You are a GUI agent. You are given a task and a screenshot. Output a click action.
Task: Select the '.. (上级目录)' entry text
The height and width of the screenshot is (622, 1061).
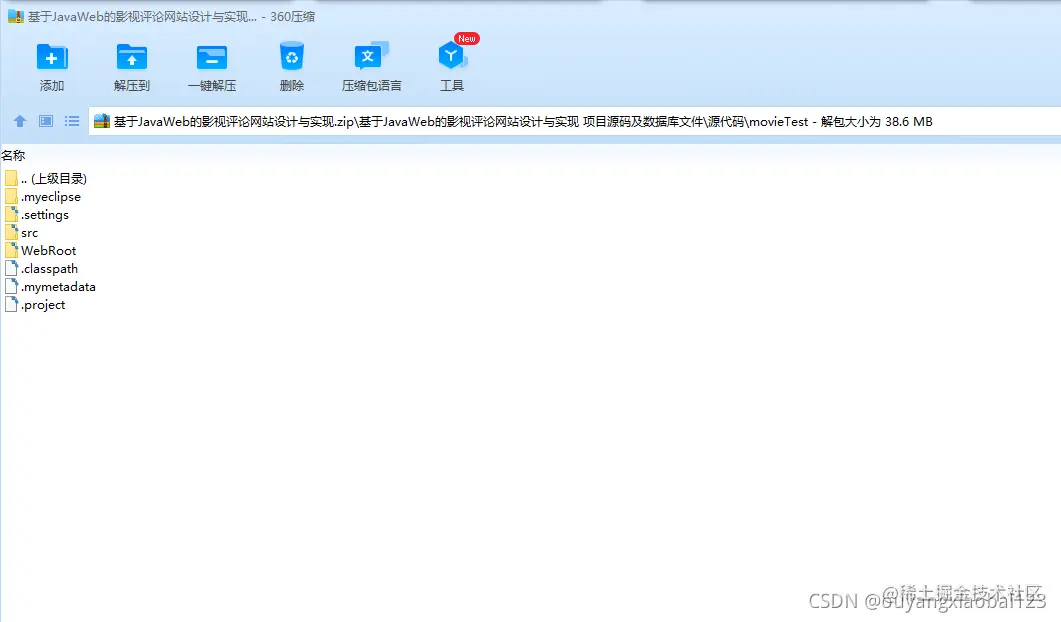coord(53,179)
